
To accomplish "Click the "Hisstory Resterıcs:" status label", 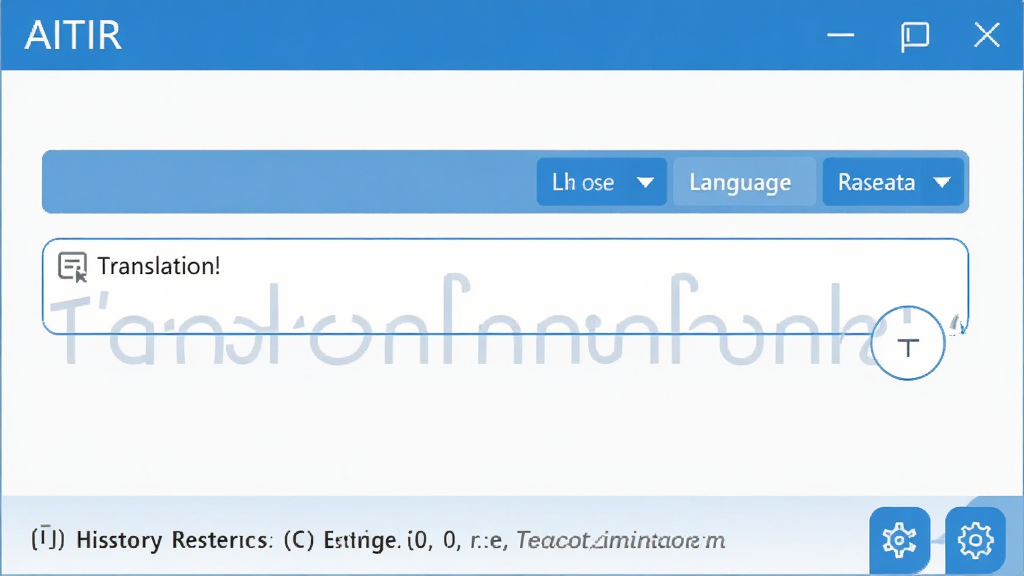I will coord(174,540).
